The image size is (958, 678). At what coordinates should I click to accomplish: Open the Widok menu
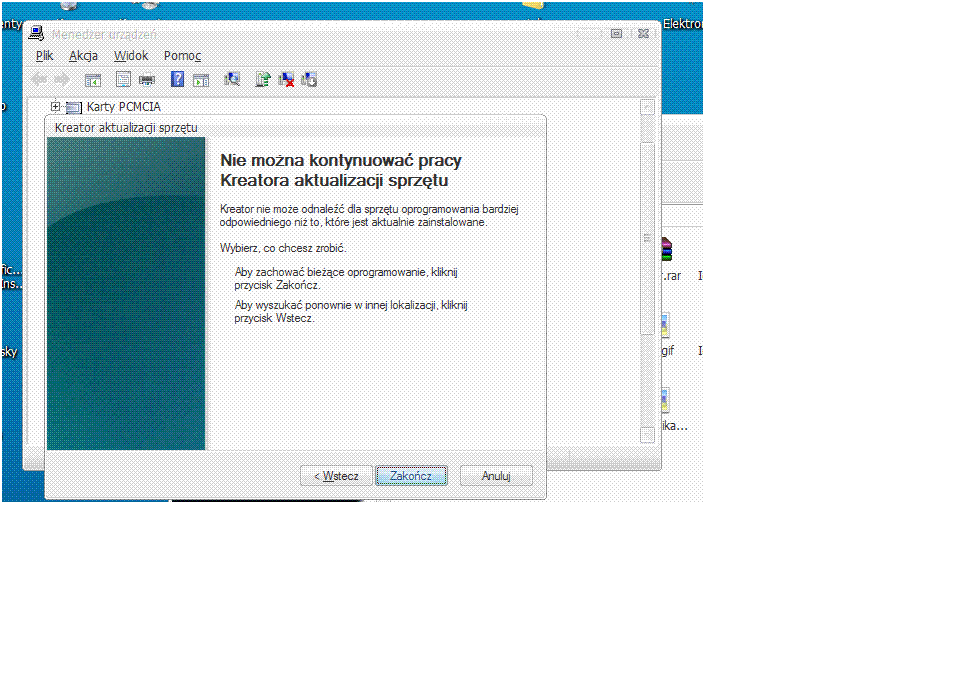[131, 56]
